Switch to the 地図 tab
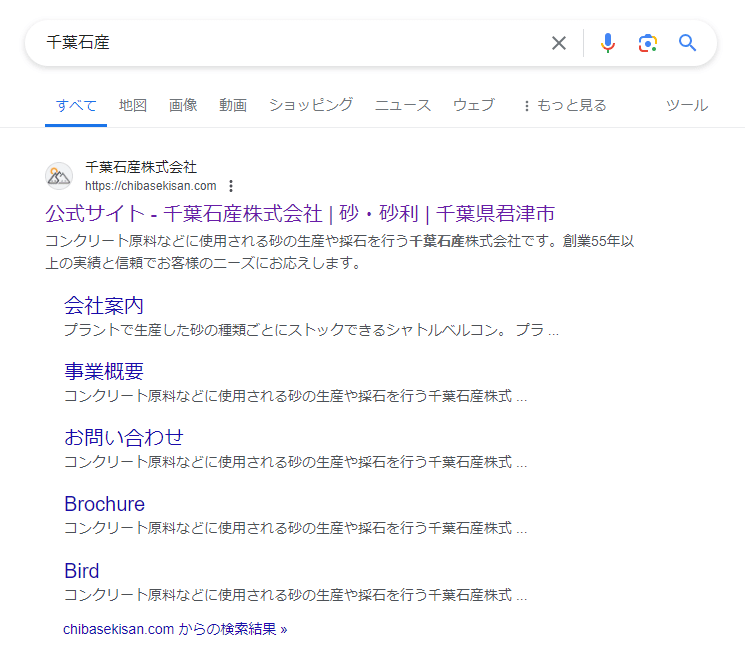 click(x=133, y=105)
